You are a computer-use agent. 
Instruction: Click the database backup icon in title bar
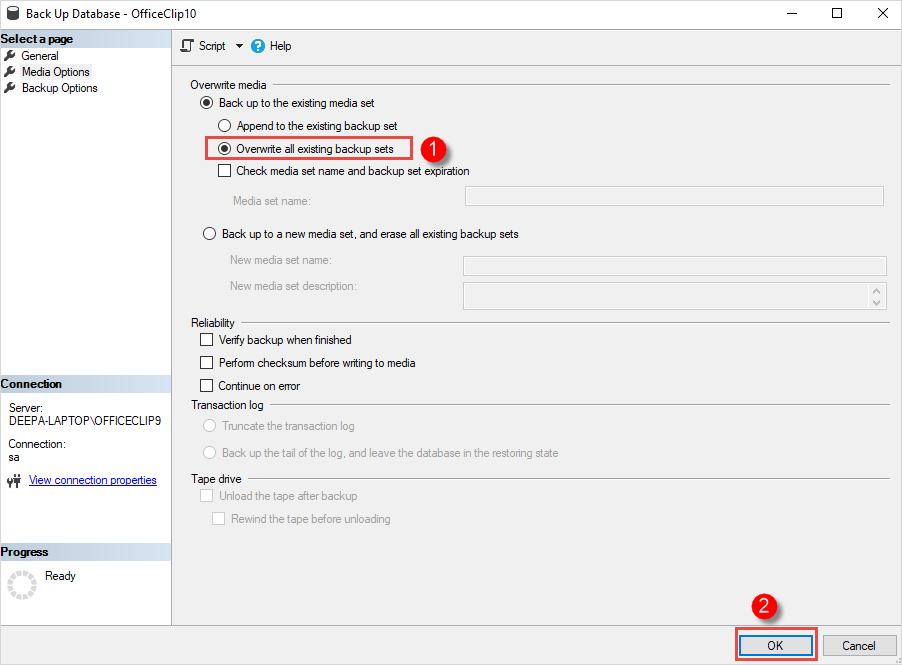12,13
